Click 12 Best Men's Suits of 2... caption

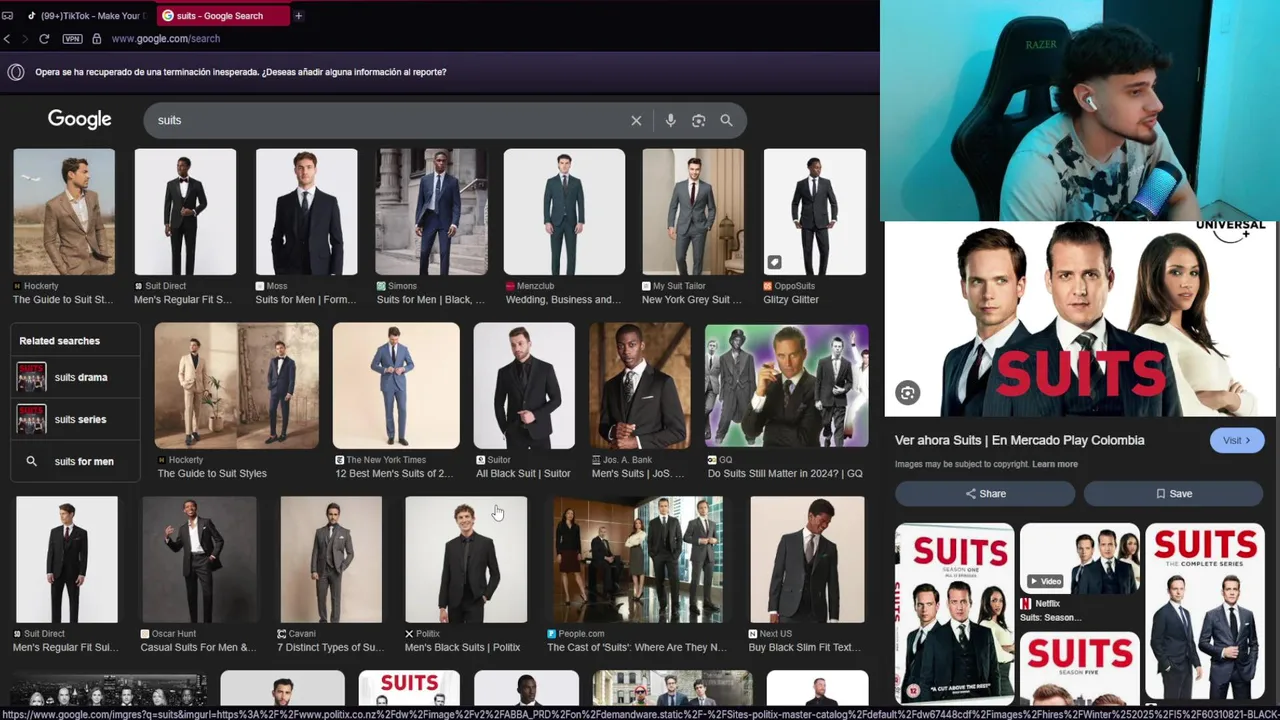point(393,473)
